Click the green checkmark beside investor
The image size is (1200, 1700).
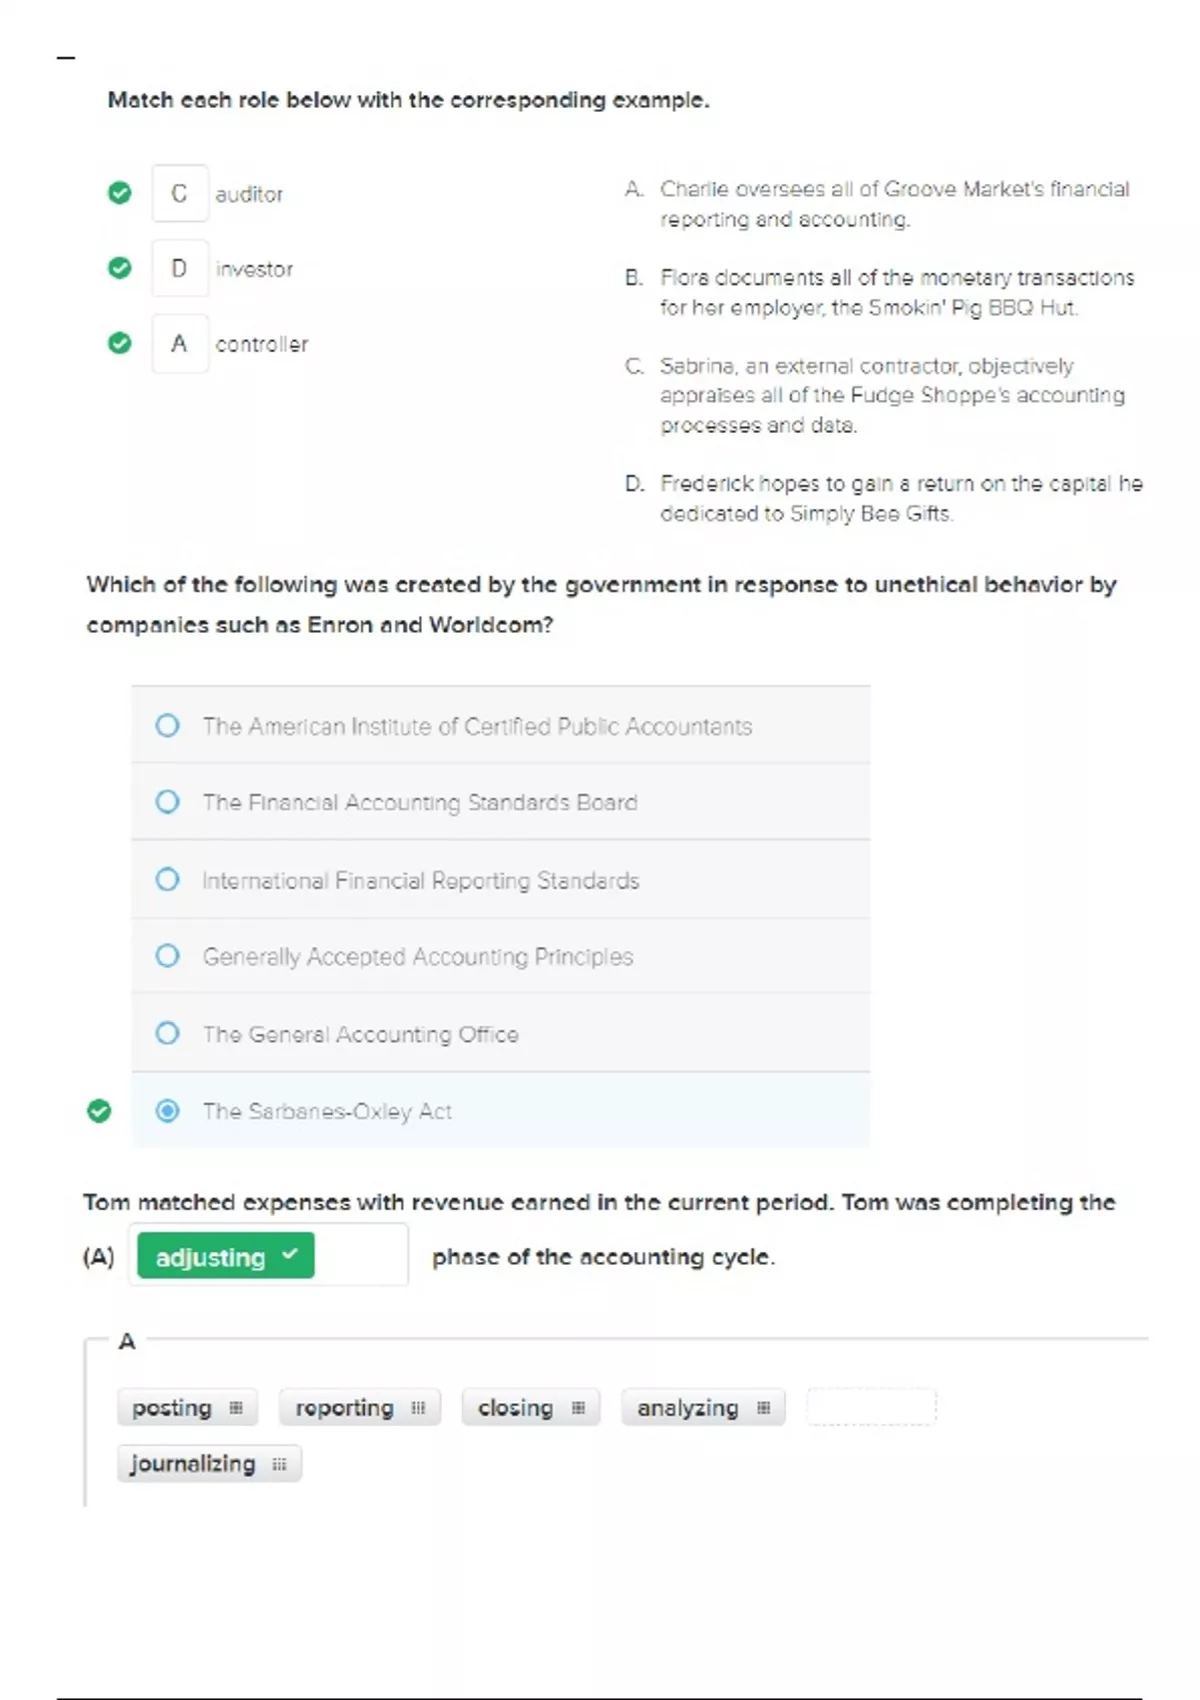[120, 268]
